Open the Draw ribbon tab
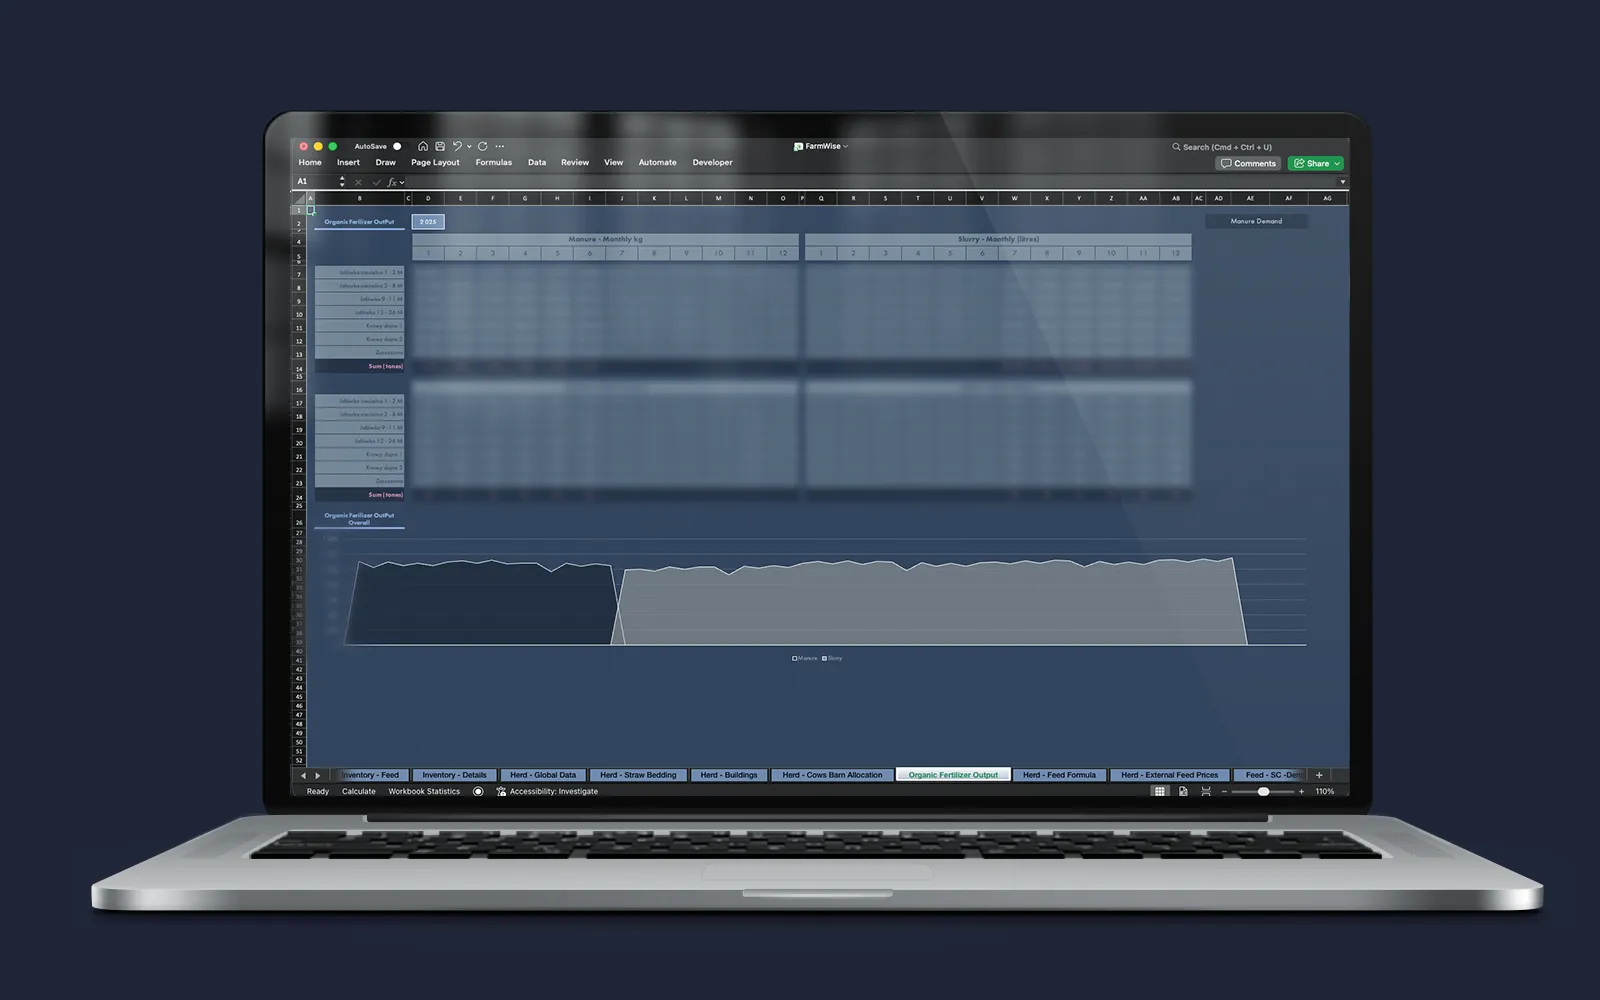The width and height of the screenshot is (1600, 1000). tap(386, 162)
